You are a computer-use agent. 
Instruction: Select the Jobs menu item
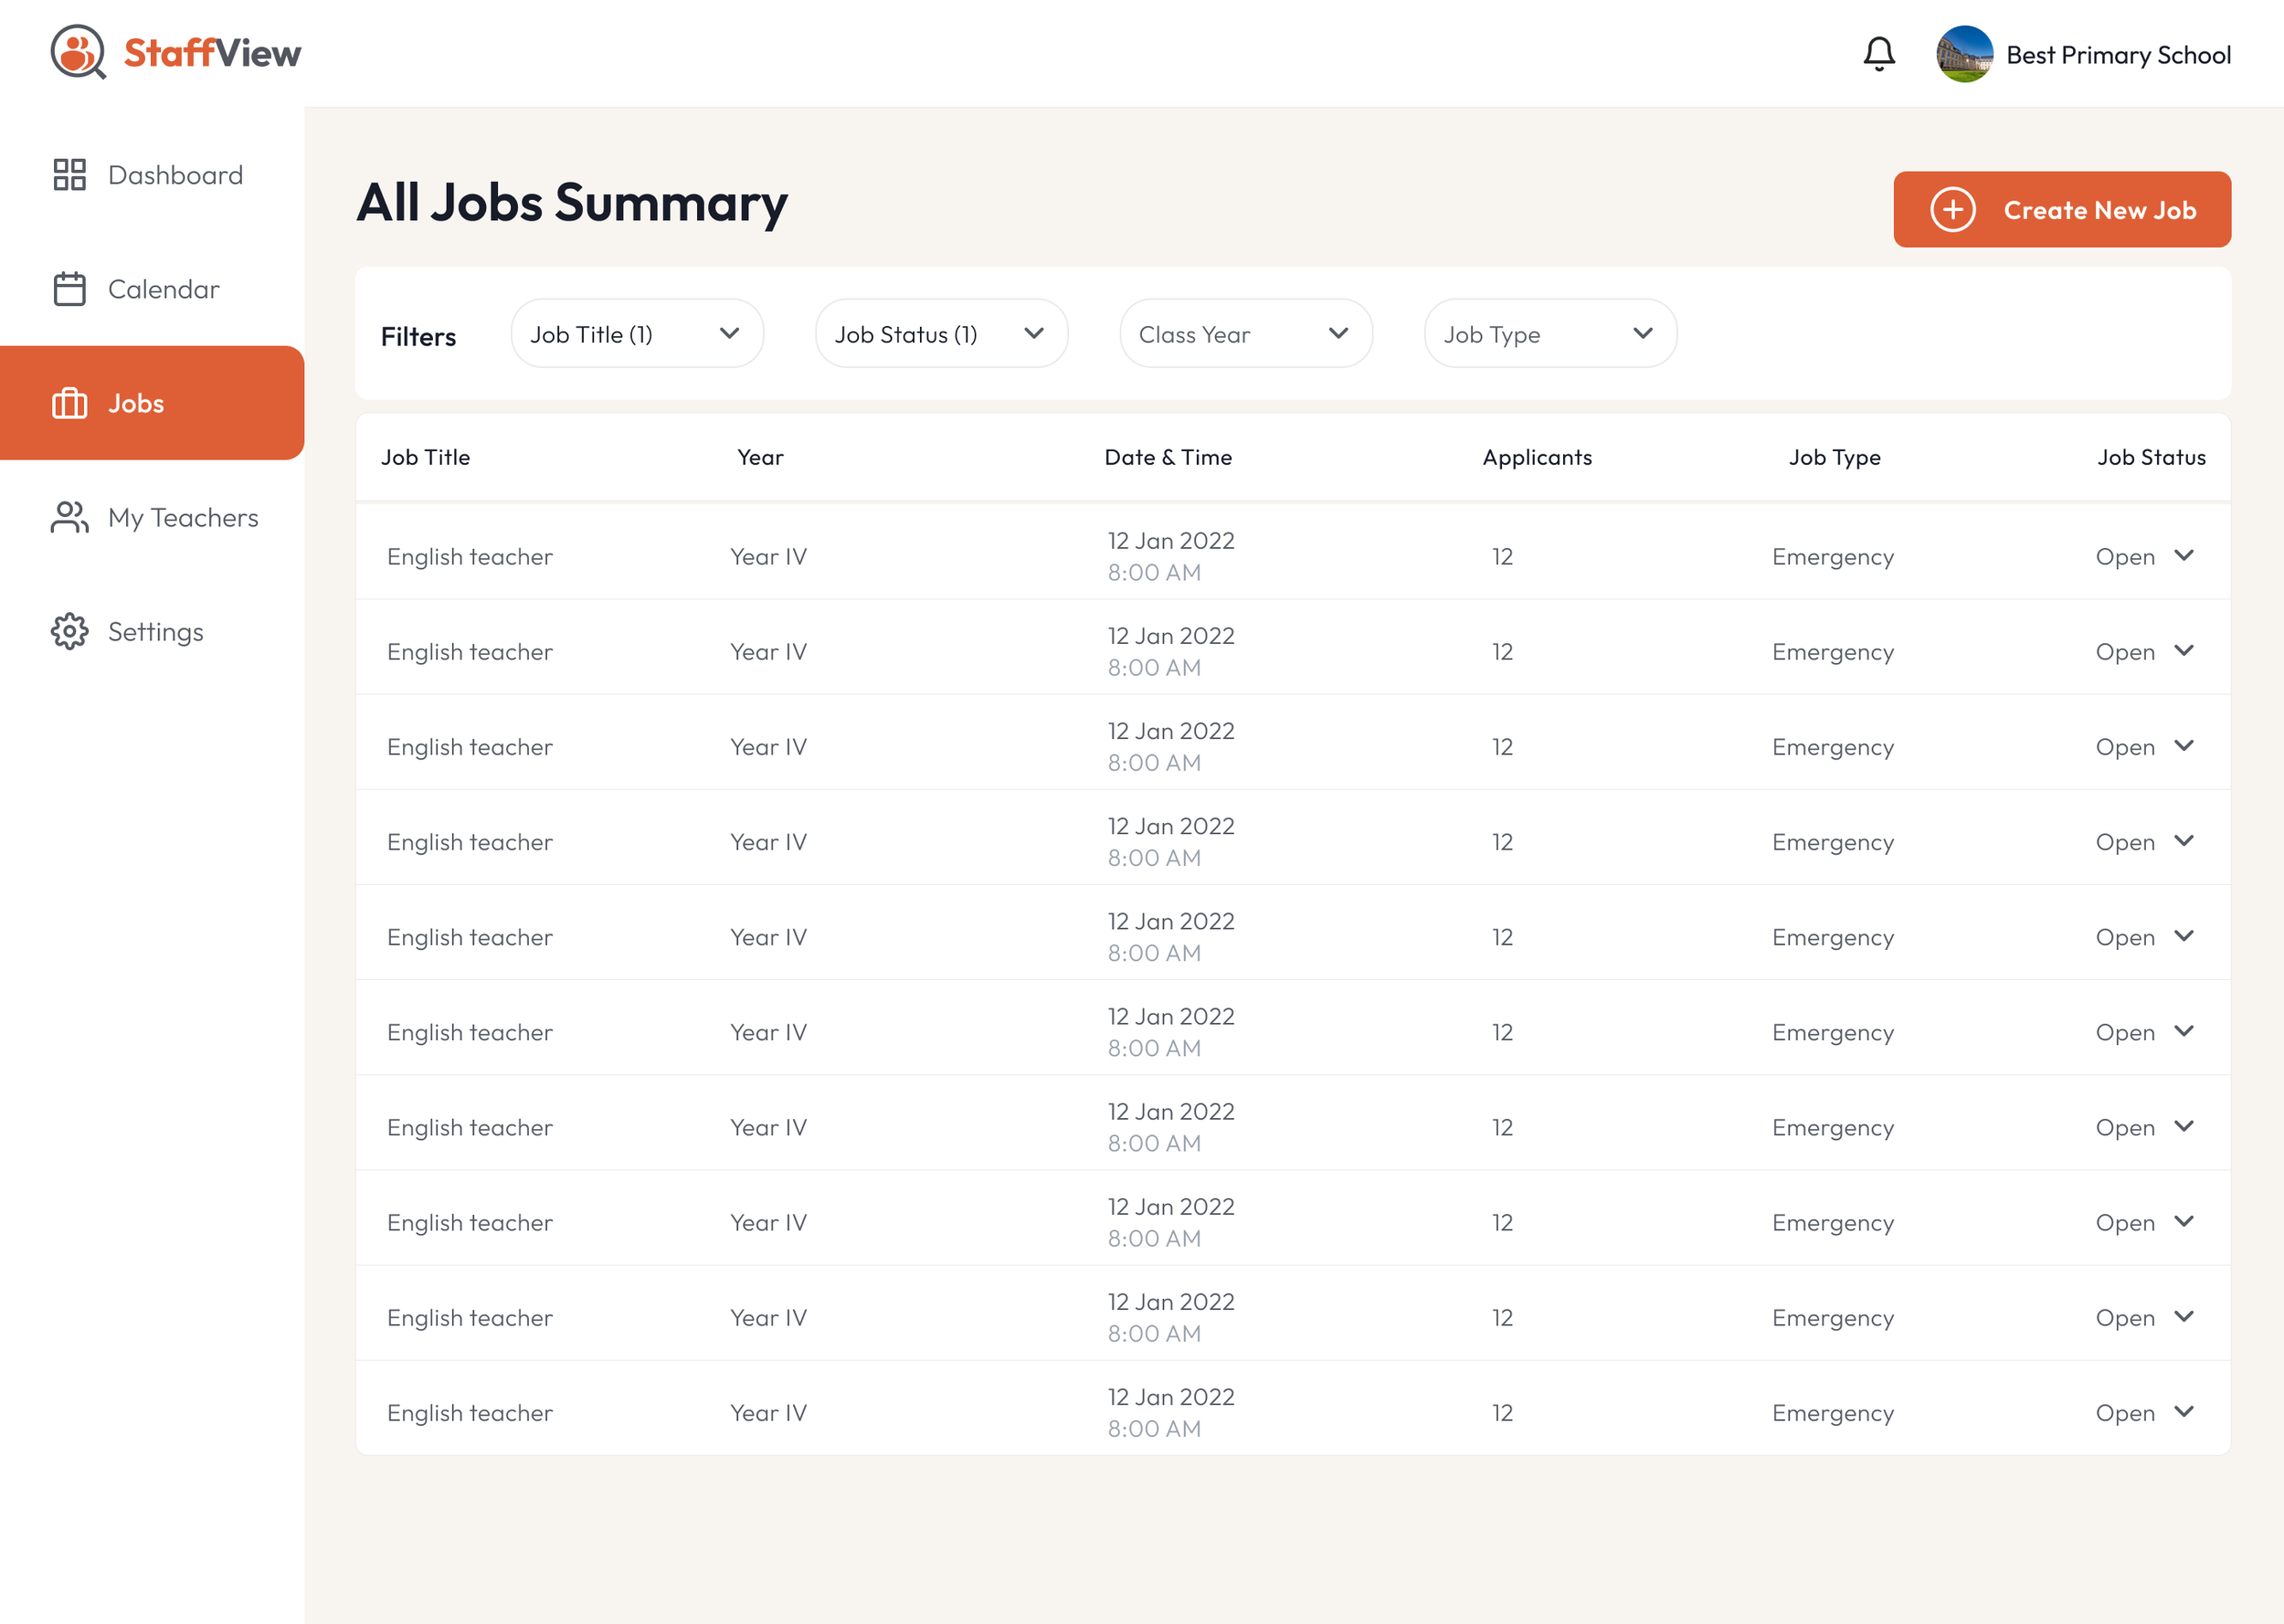[x=135, y=403]
